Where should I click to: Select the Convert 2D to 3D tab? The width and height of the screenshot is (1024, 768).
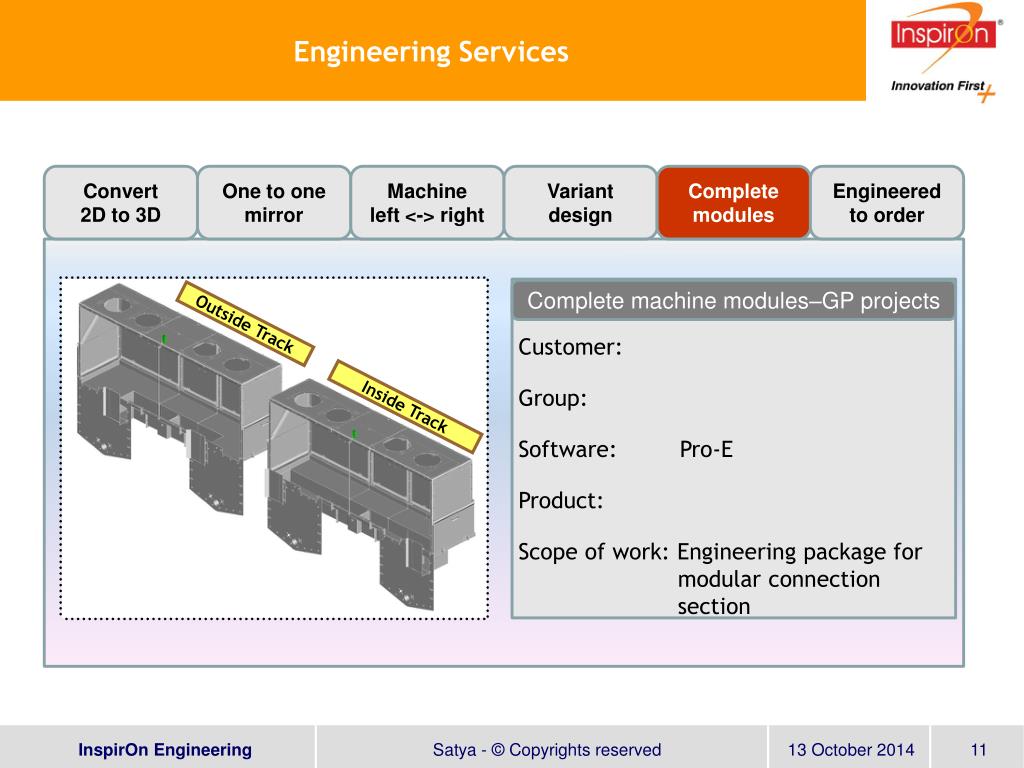(121, 202)
